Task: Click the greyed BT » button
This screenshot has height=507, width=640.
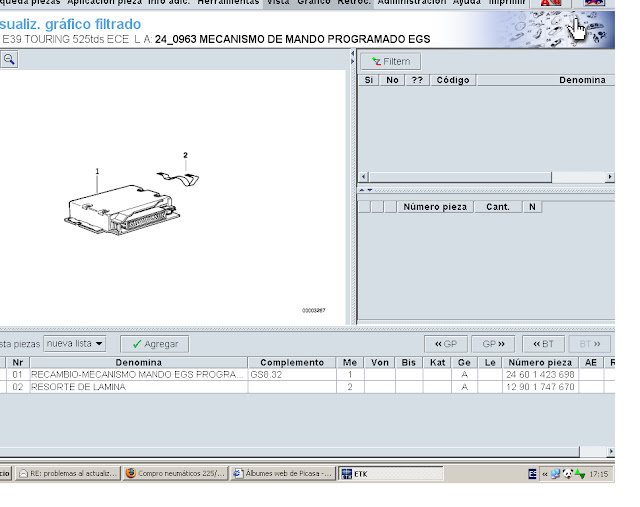Action: tap(589, 344)
